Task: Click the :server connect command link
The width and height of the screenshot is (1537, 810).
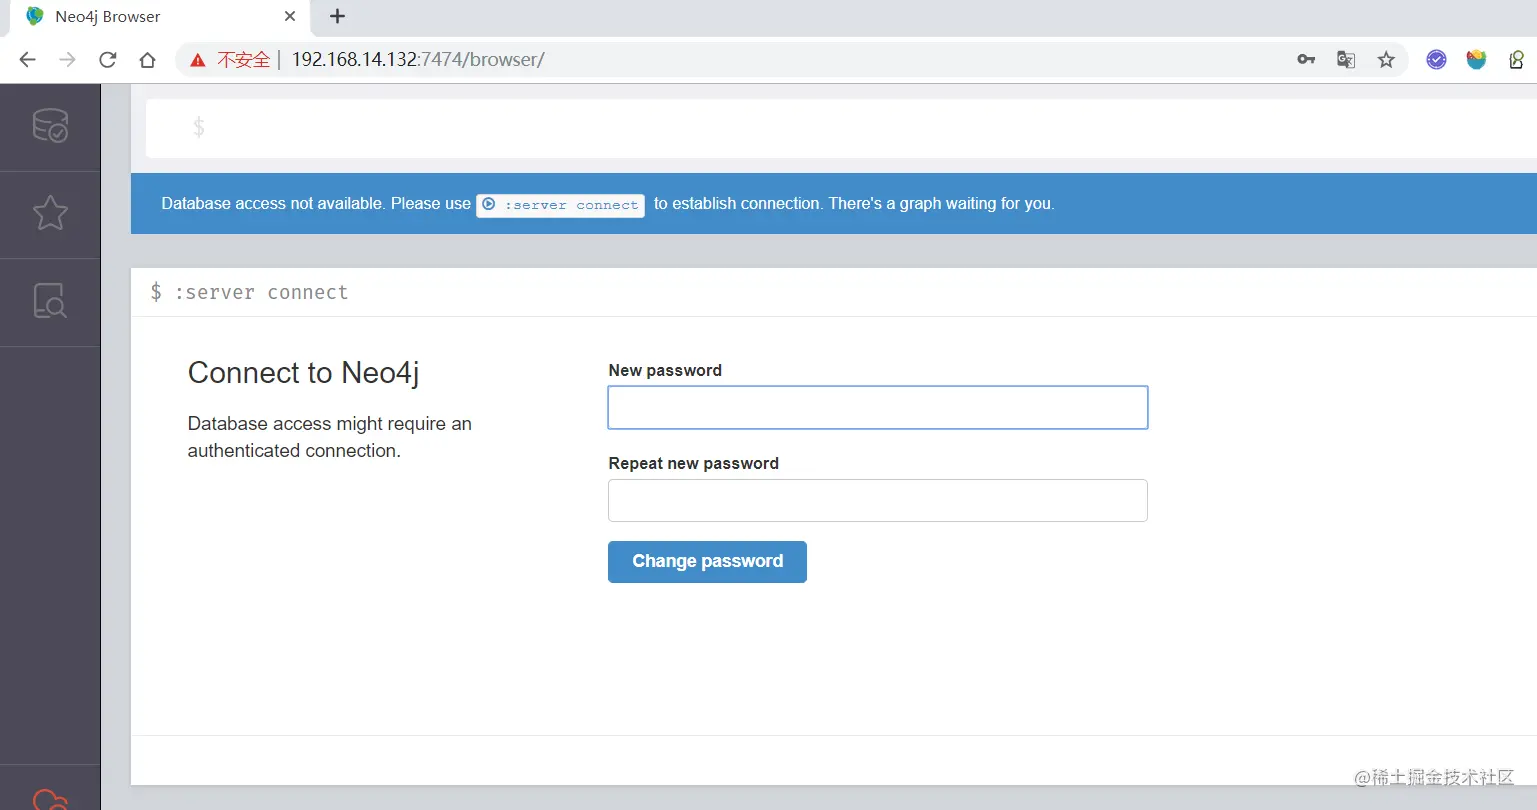Action: tap(560, 205)
